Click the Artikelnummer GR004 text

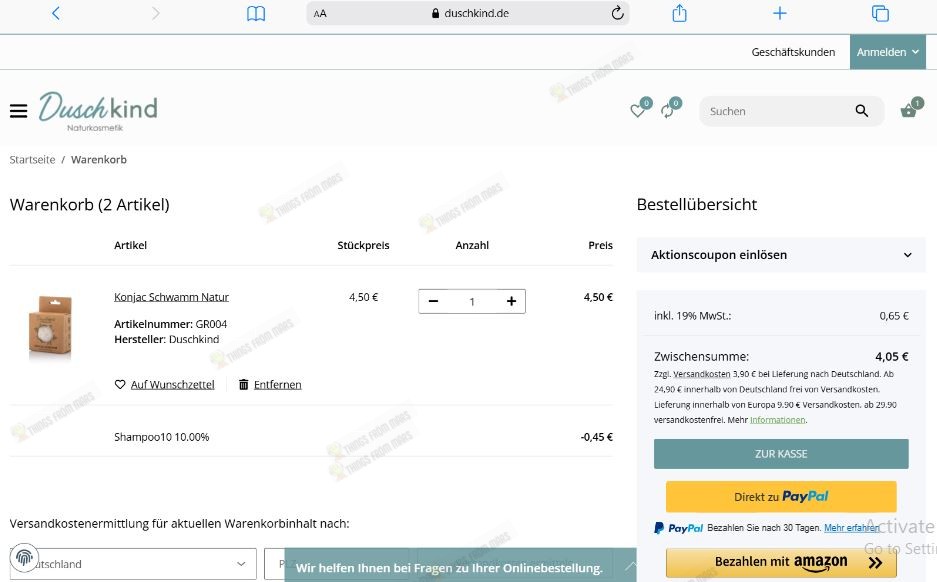point(170,324)
